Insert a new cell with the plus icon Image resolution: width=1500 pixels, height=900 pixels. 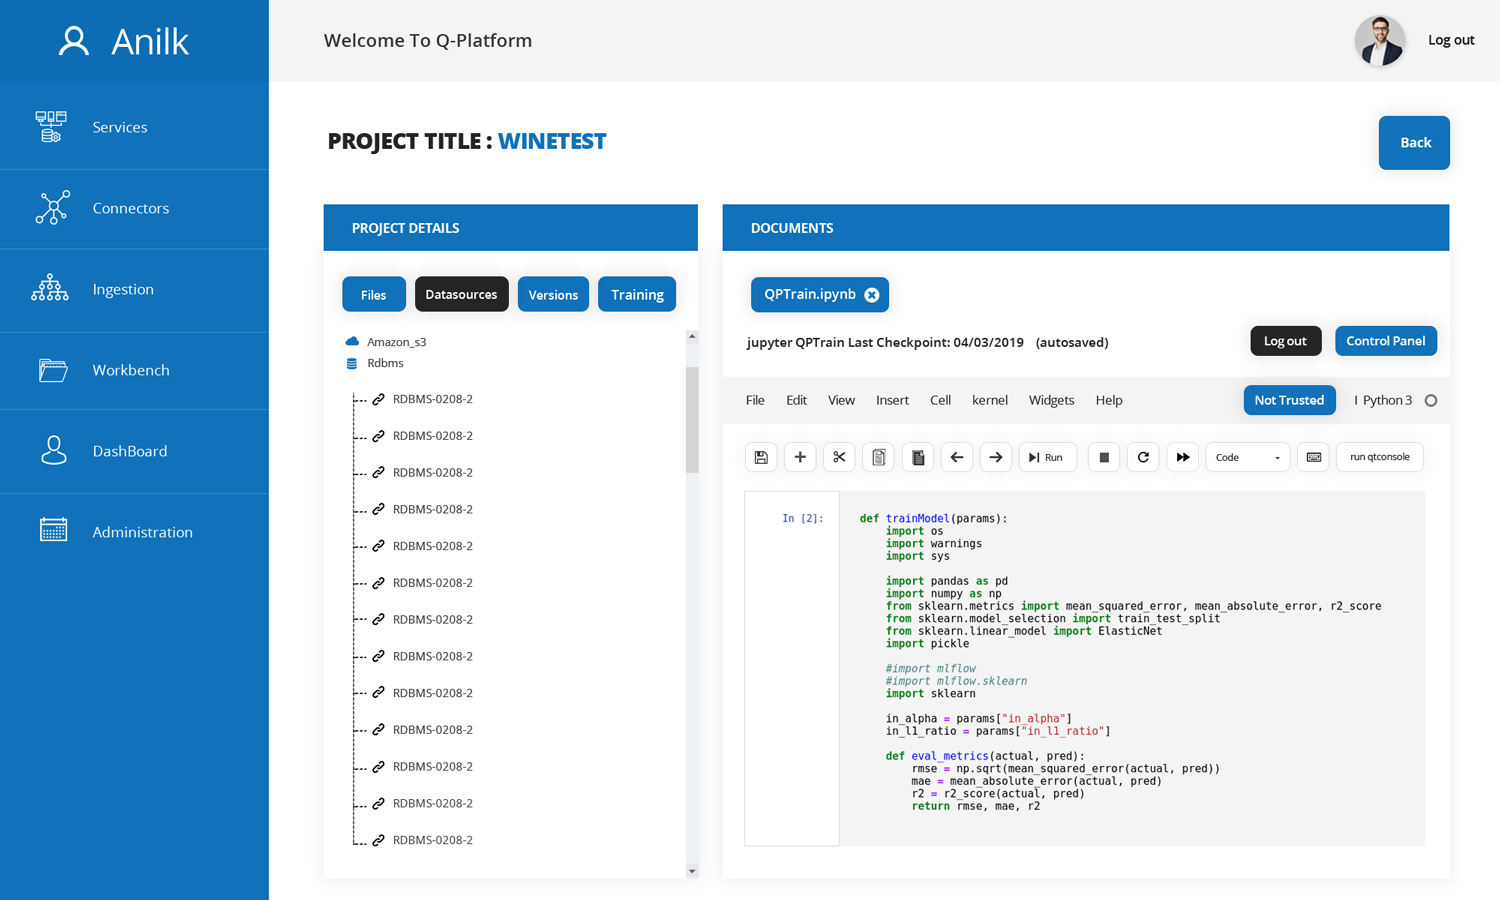[800, 457]
